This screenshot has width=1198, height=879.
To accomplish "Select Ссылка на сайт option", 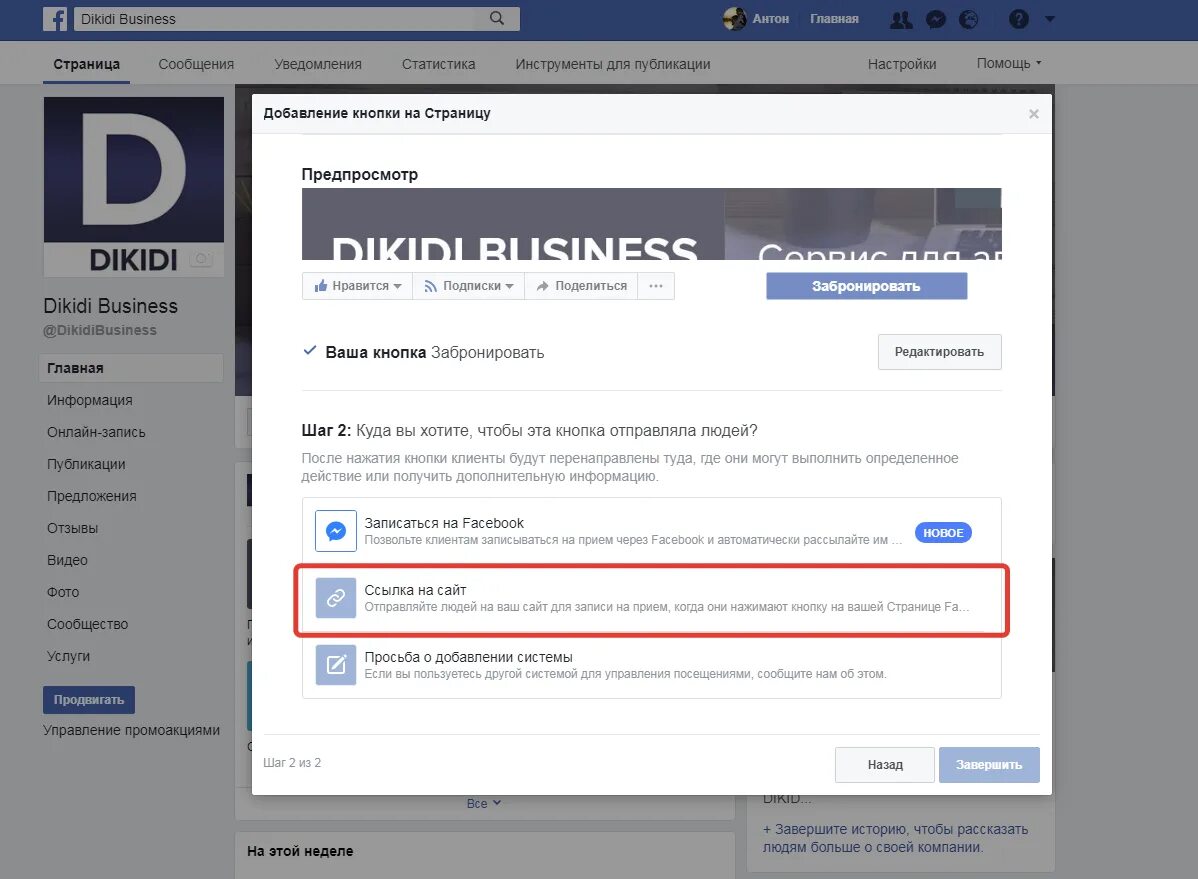I will pyautogui.click(x=651, y=598).
